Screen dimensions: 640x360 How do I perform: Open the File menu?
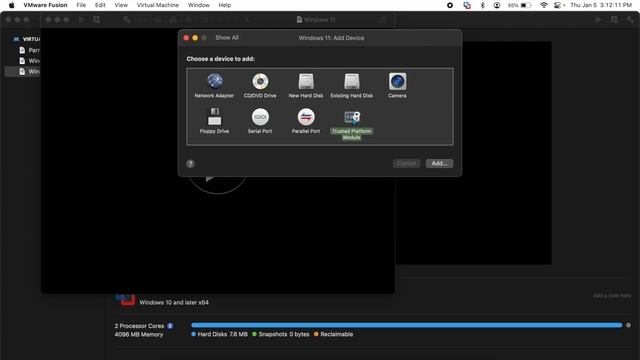(81, 5)
